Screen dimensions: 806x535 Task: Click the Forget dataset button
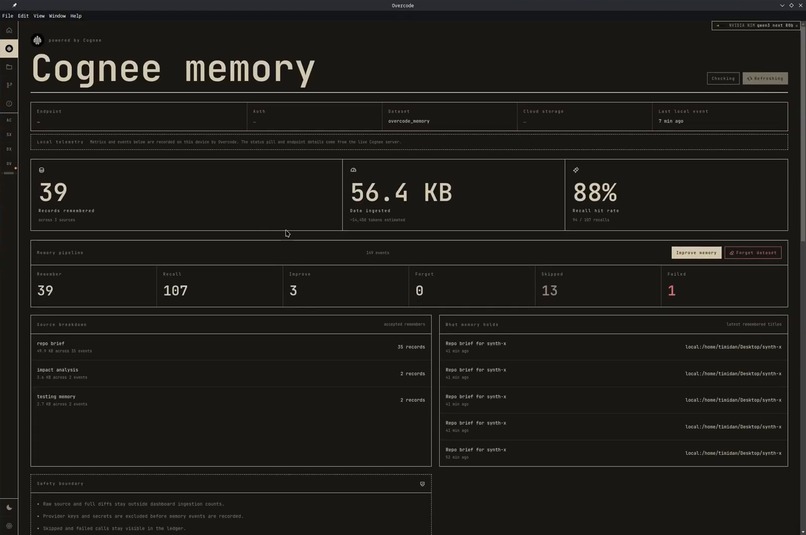(753, 252)
